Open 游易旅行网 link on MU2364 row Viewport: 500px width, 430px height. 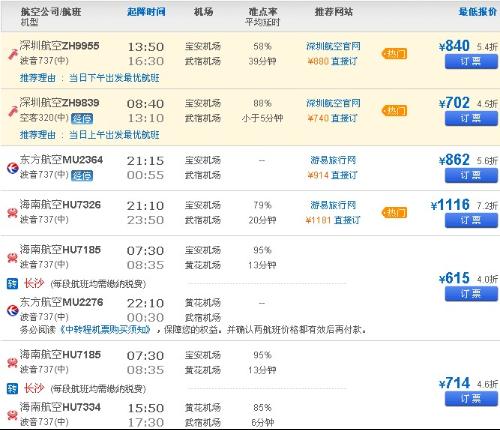[x=333, y=160]
